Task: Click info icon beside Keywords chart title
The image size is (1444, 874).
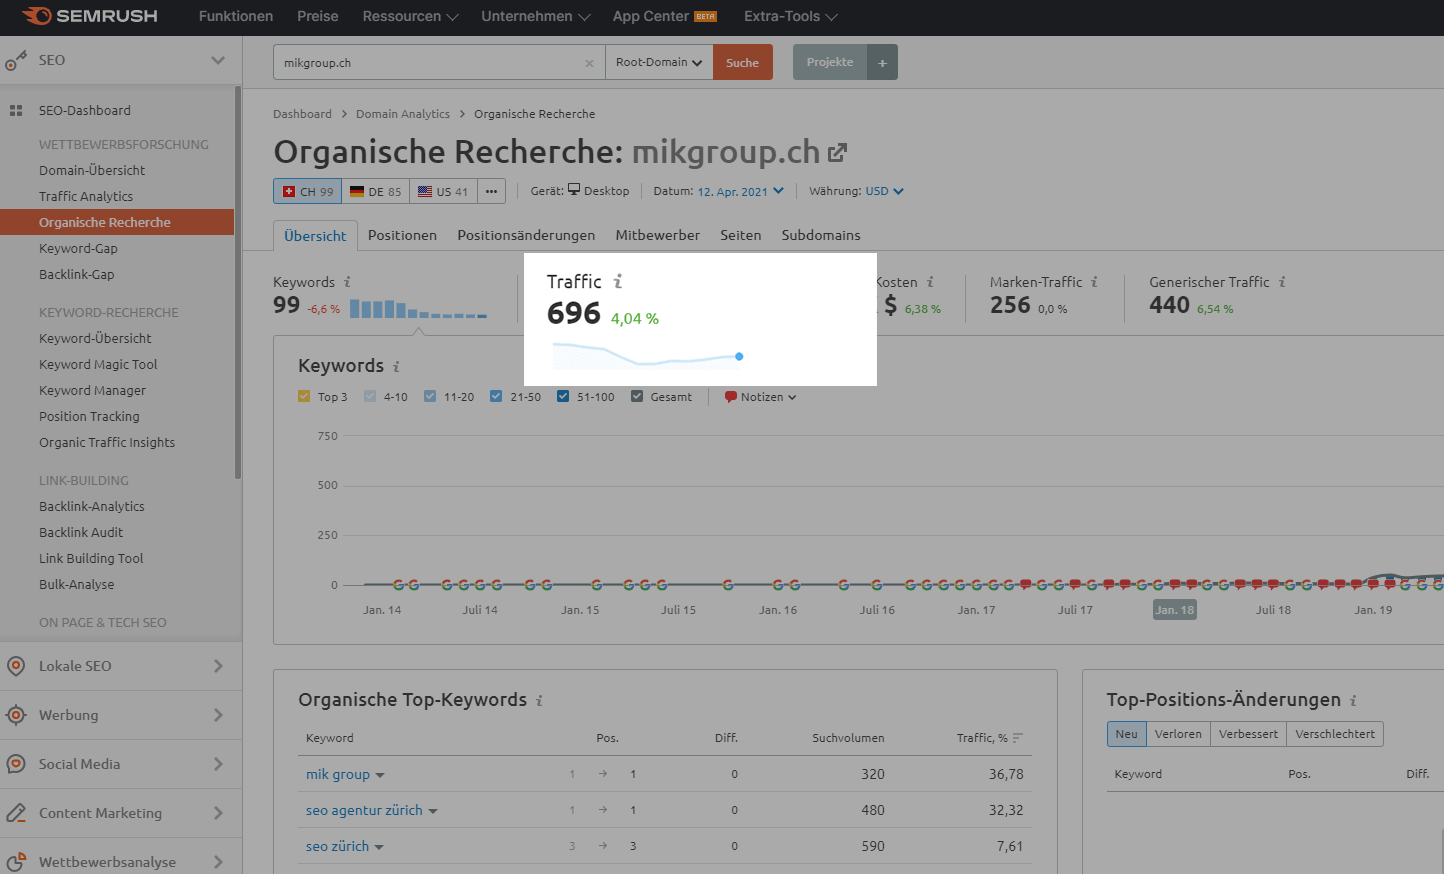Action: [x=396, y=366]
